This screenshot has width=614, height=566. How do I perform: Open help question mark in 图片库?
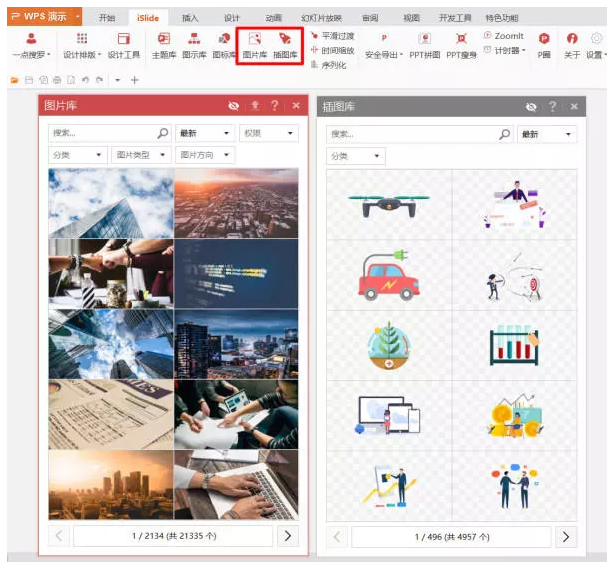(275, 105)
